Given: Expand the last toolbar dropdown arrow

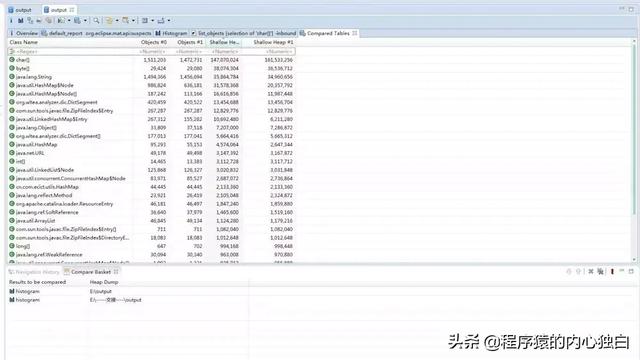Looking at the screenshot, I should (169, 20).
